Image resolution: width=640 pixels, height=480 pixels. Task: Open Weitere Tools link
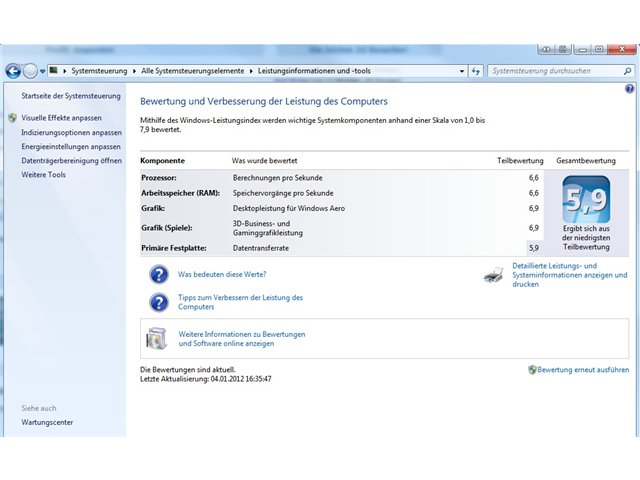coord(43,175)
